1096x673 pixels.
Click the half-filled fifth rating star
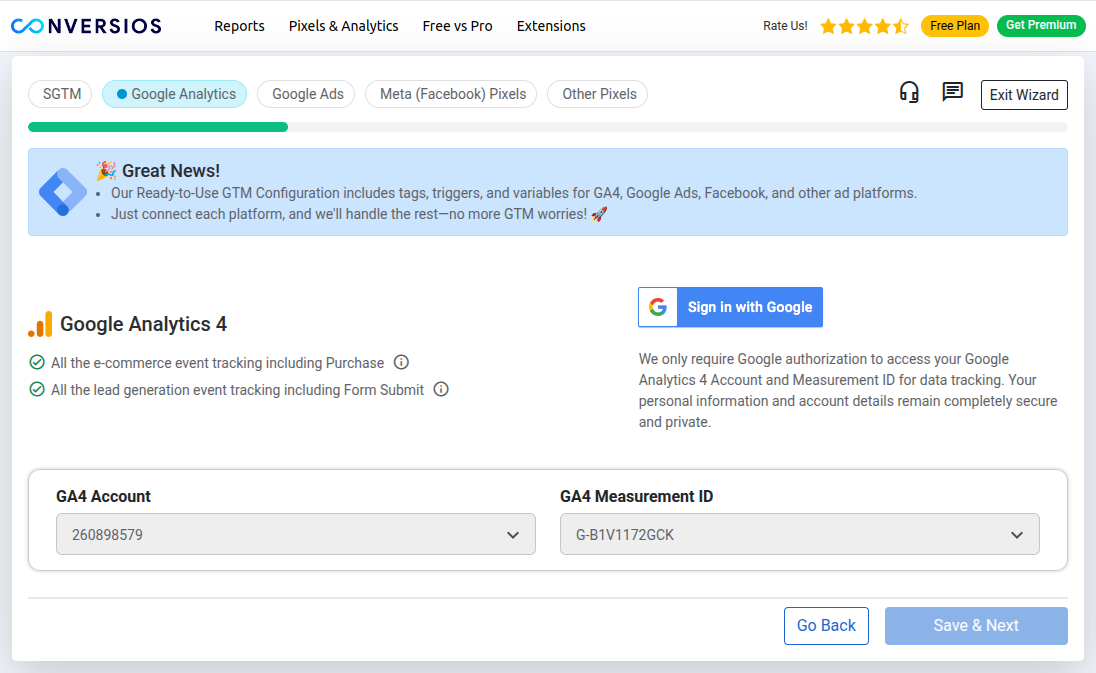tap(901, 27)
